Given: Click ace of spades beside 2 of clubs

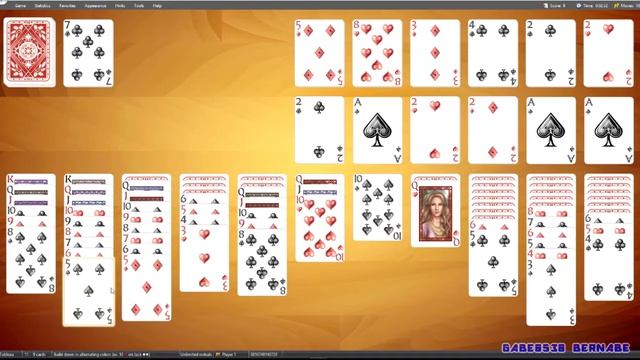Looking at the screenshot, I should pyautogui.click(x=377, y=130).
